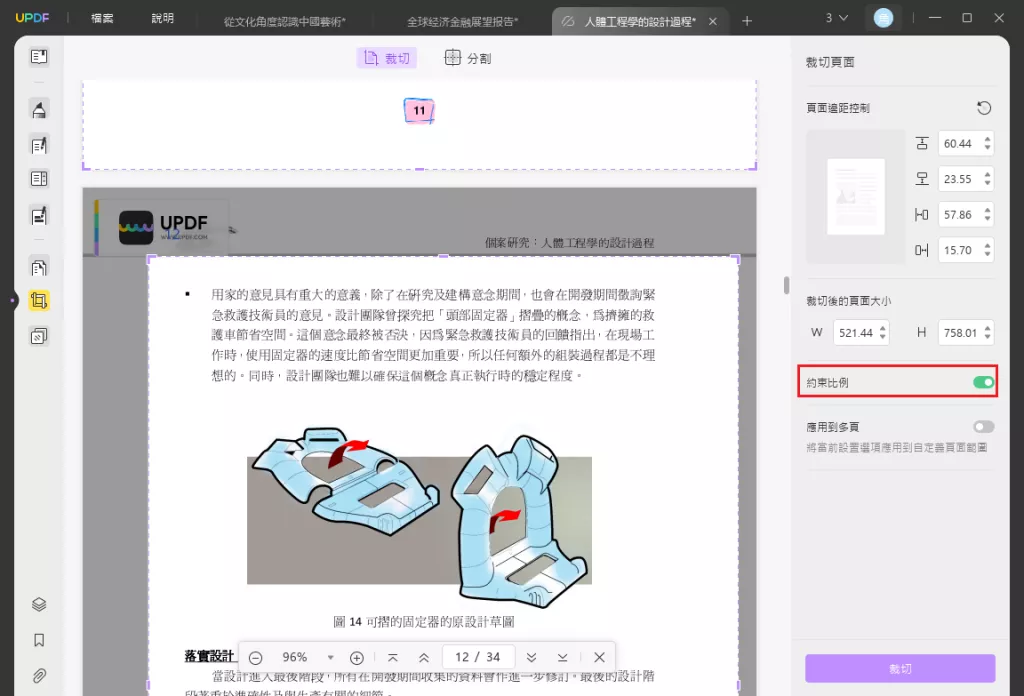Select the Edit PDF sidebar icon
Viewport: 1024px width, 696px height.
coord(39,145)
